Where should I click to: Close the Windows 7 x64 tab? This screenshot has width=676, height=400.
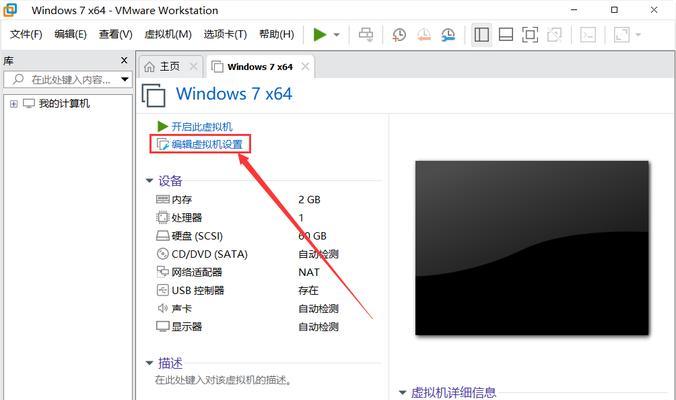[305, 66]
